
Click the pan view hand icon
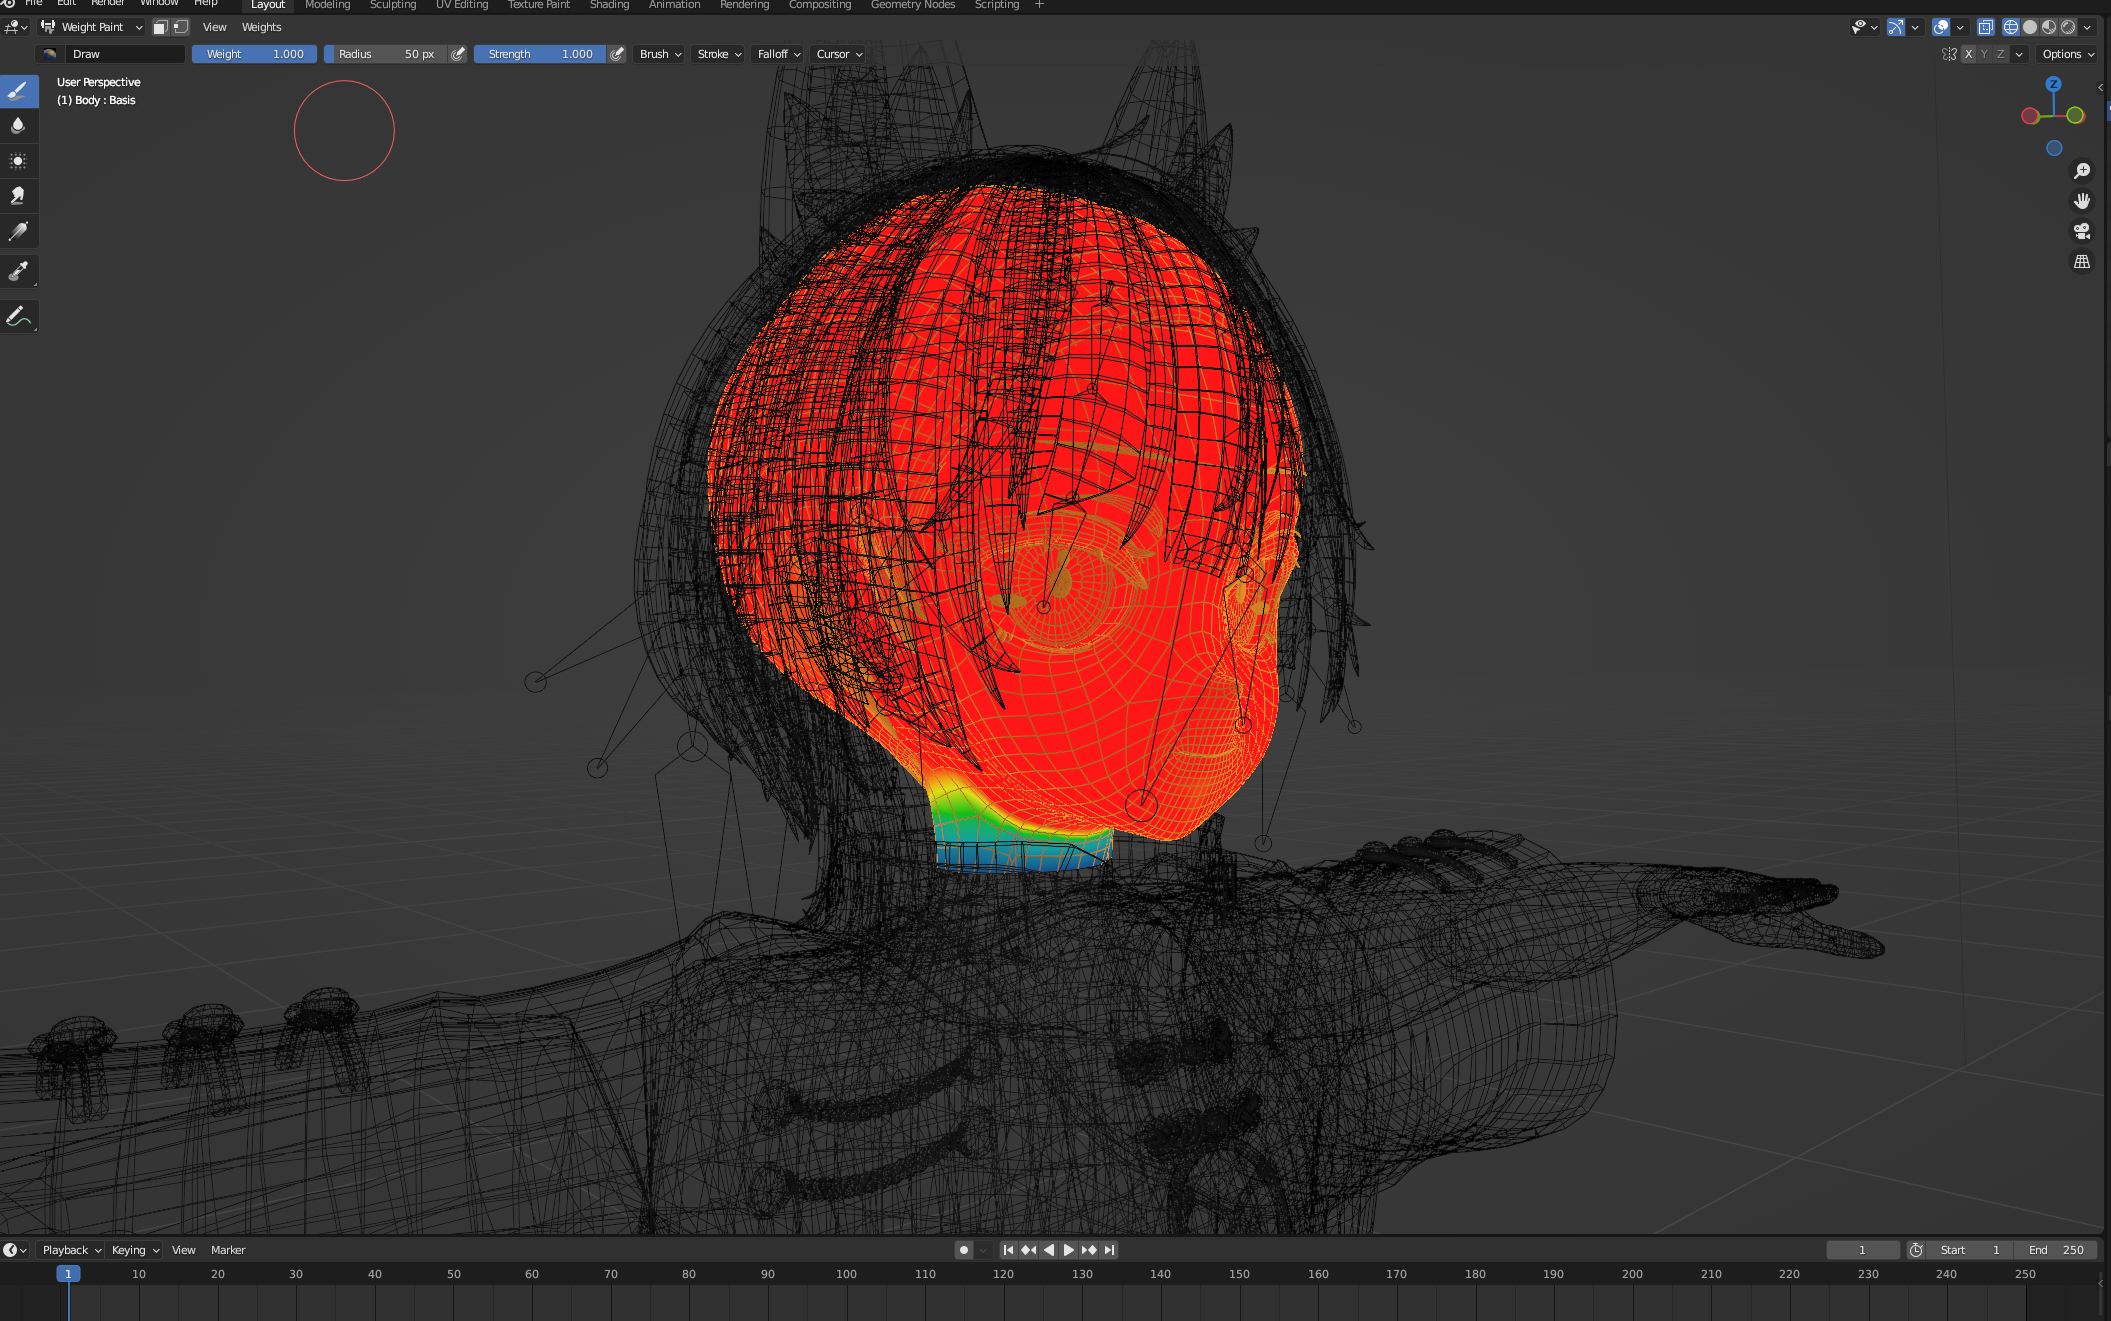pyautogui.click(x=2082, y=201)
